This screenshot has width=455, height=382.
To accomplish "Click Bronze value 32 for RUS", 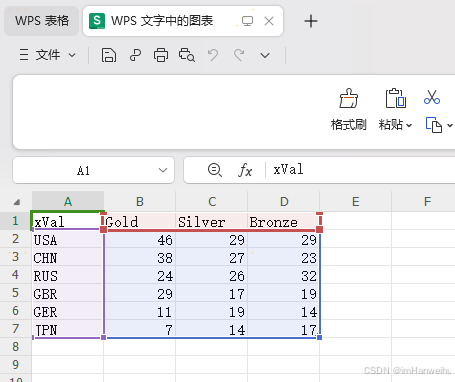I will pyautogui.click(x=284, y=276).
